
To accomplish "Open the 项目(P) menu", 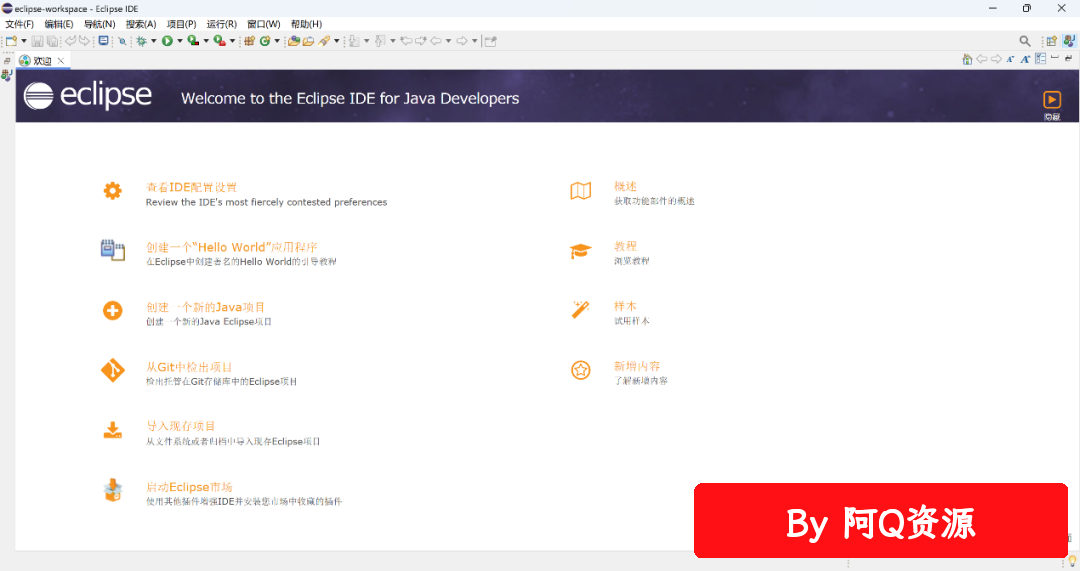I will click(x=181, y=24).
